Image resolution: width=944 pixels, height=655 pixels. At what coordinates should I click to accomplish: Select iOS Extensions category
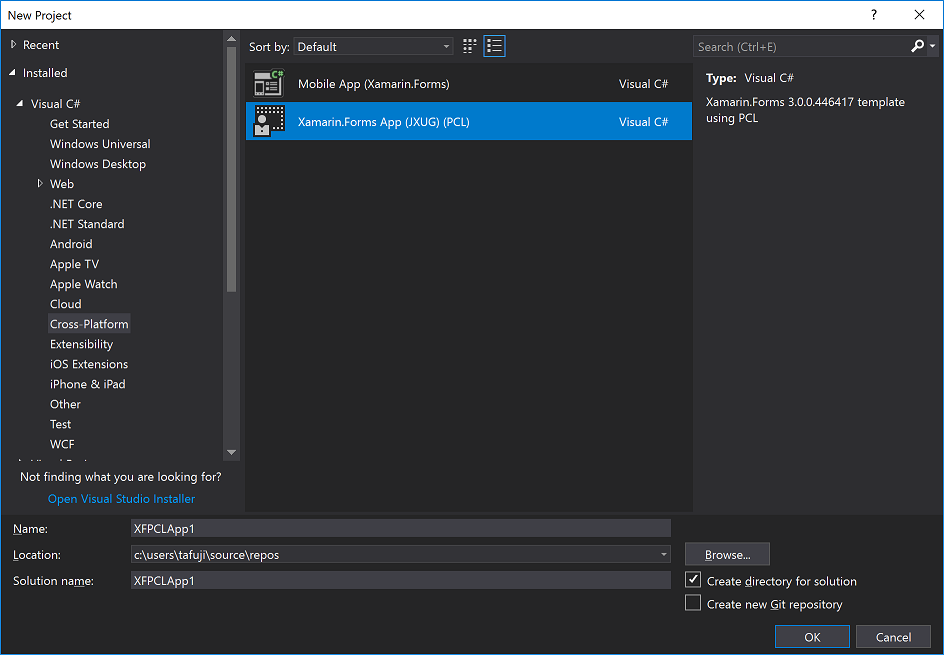(88, 364)
